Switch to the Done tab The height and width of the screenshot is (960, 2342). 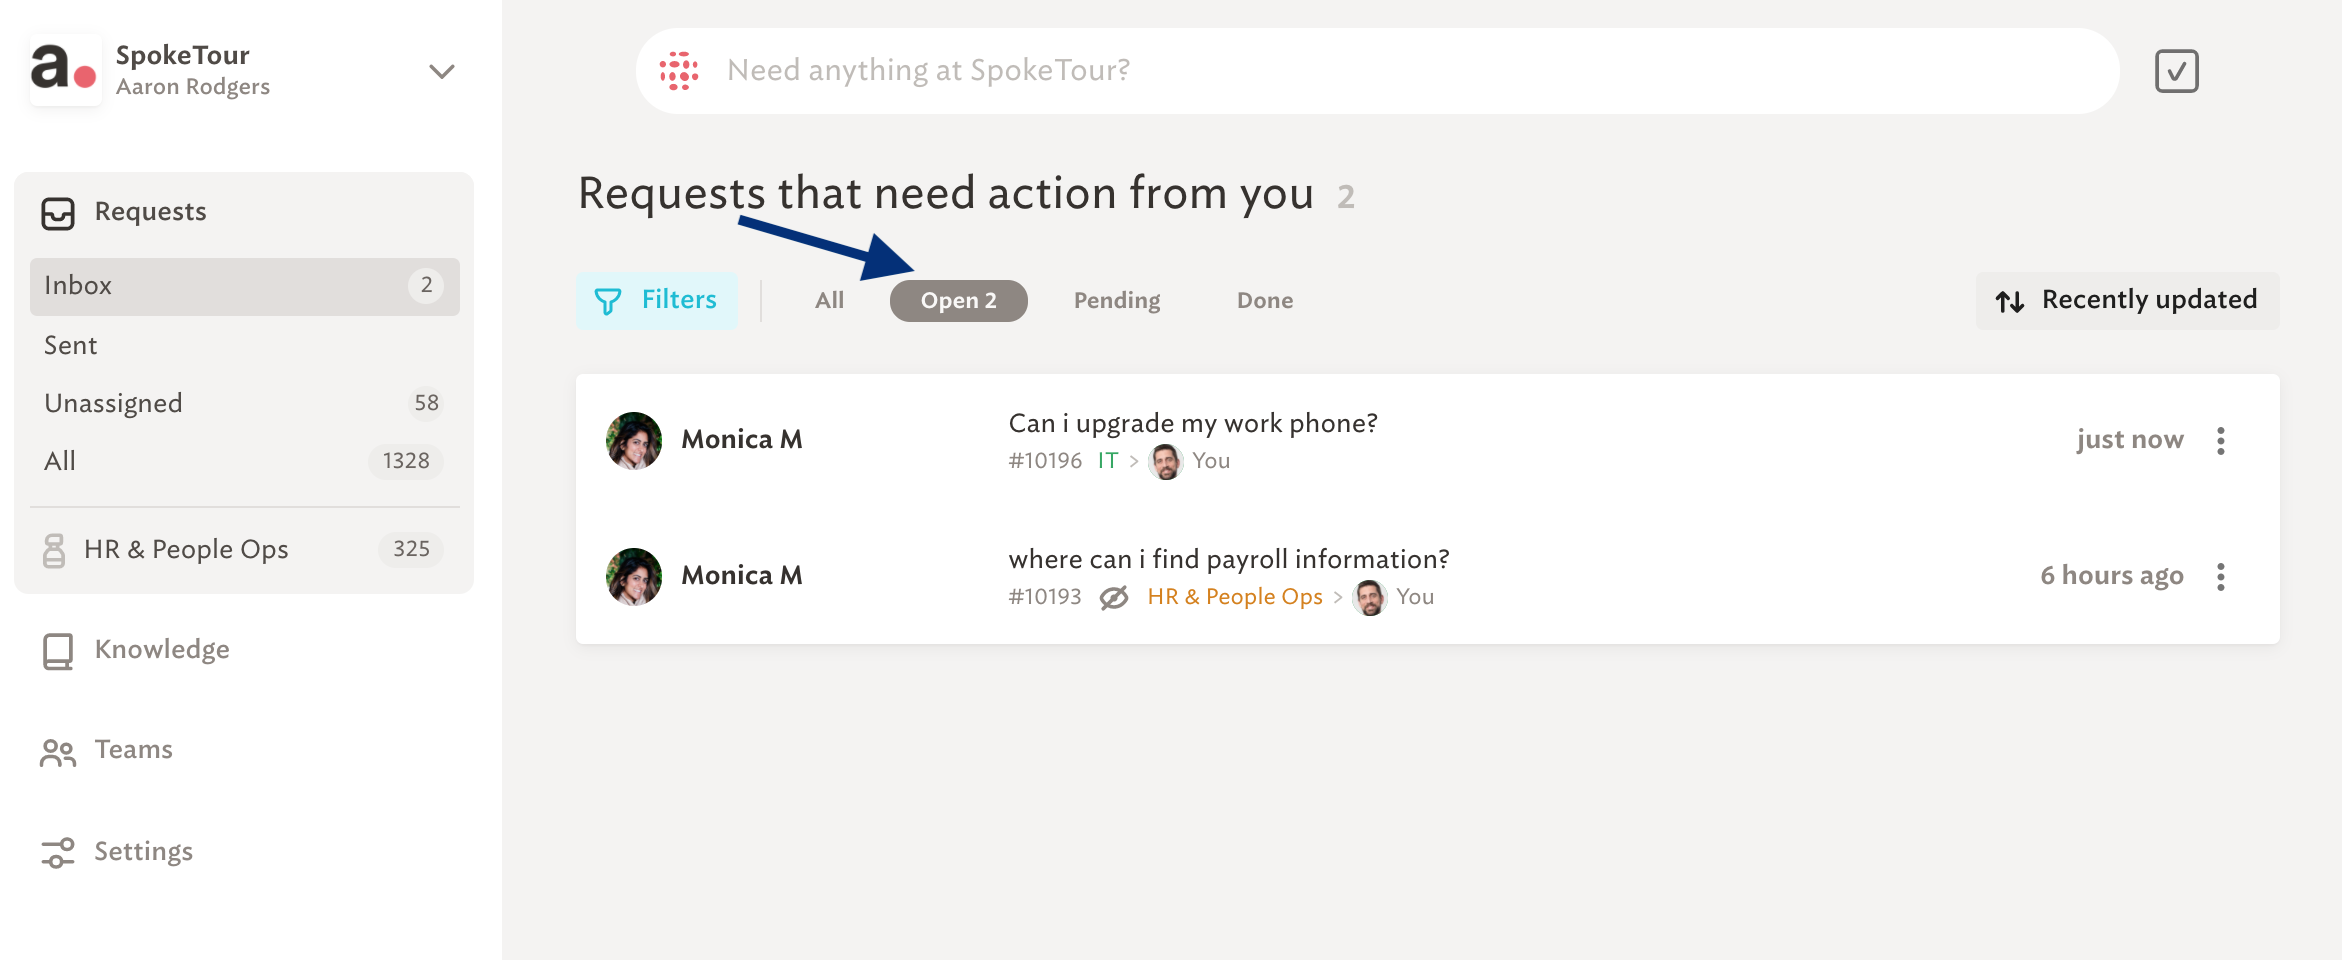[1265, 301]
